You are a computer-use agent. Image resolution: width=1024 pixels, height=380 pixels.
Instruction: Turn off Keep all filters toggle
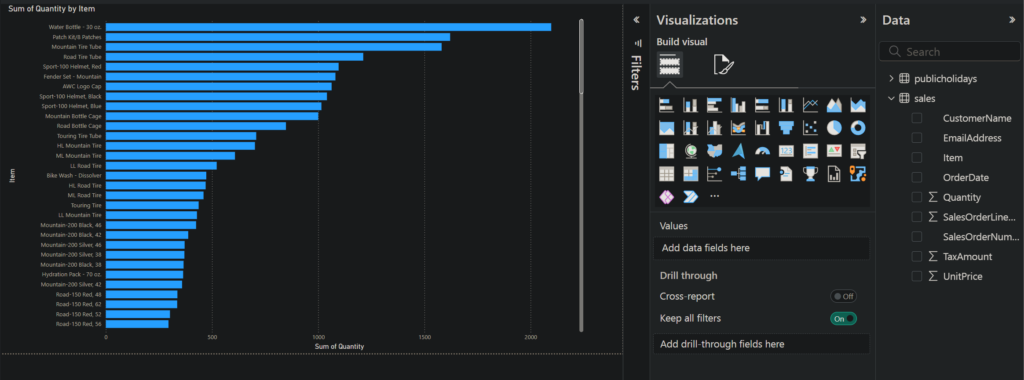[x=843, y=319]
